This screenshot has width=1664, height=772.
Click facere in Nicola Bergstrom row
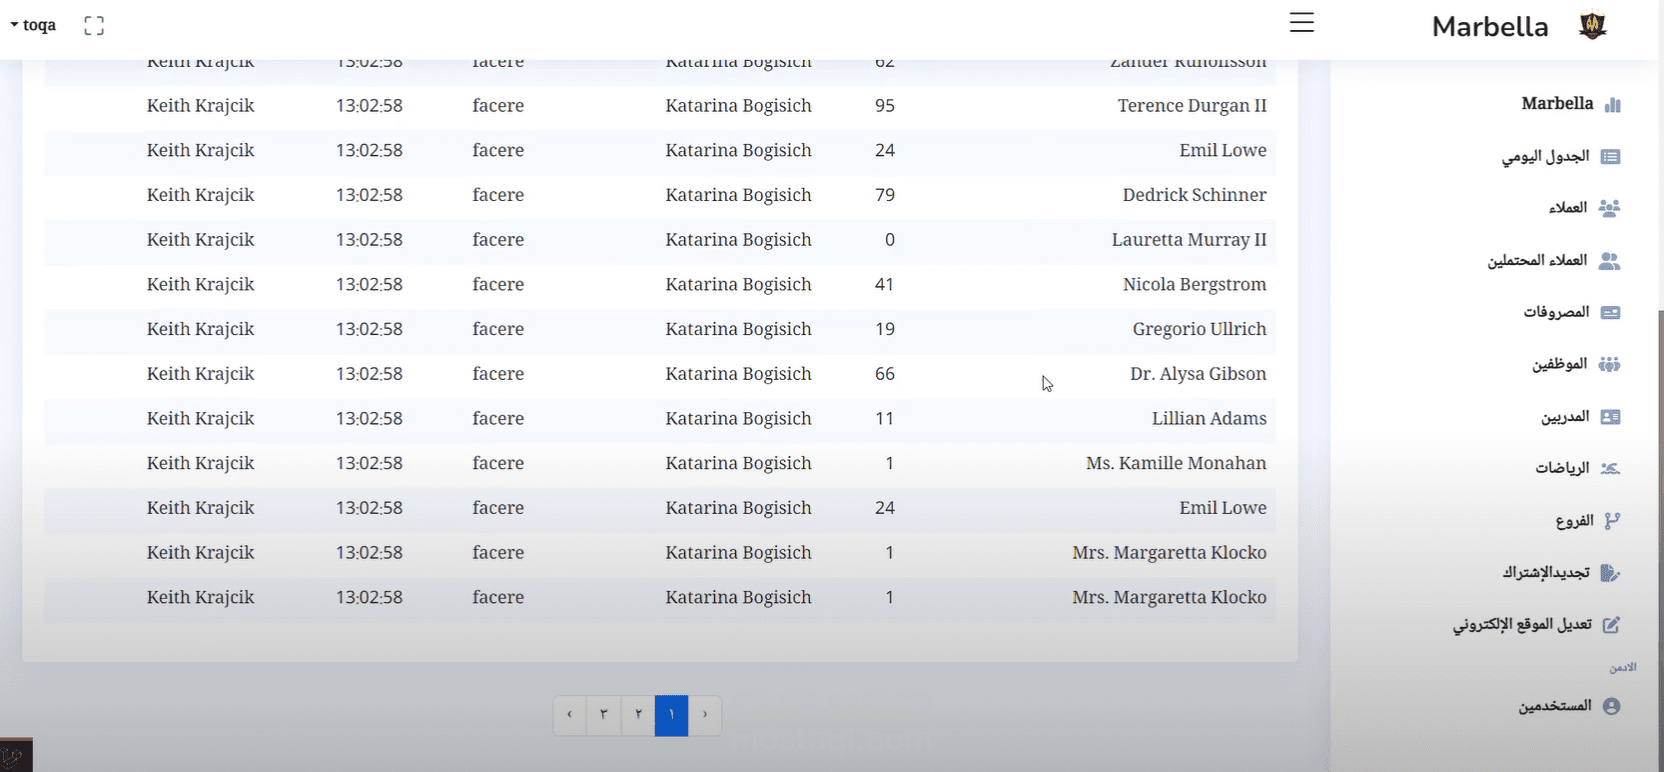498,285
